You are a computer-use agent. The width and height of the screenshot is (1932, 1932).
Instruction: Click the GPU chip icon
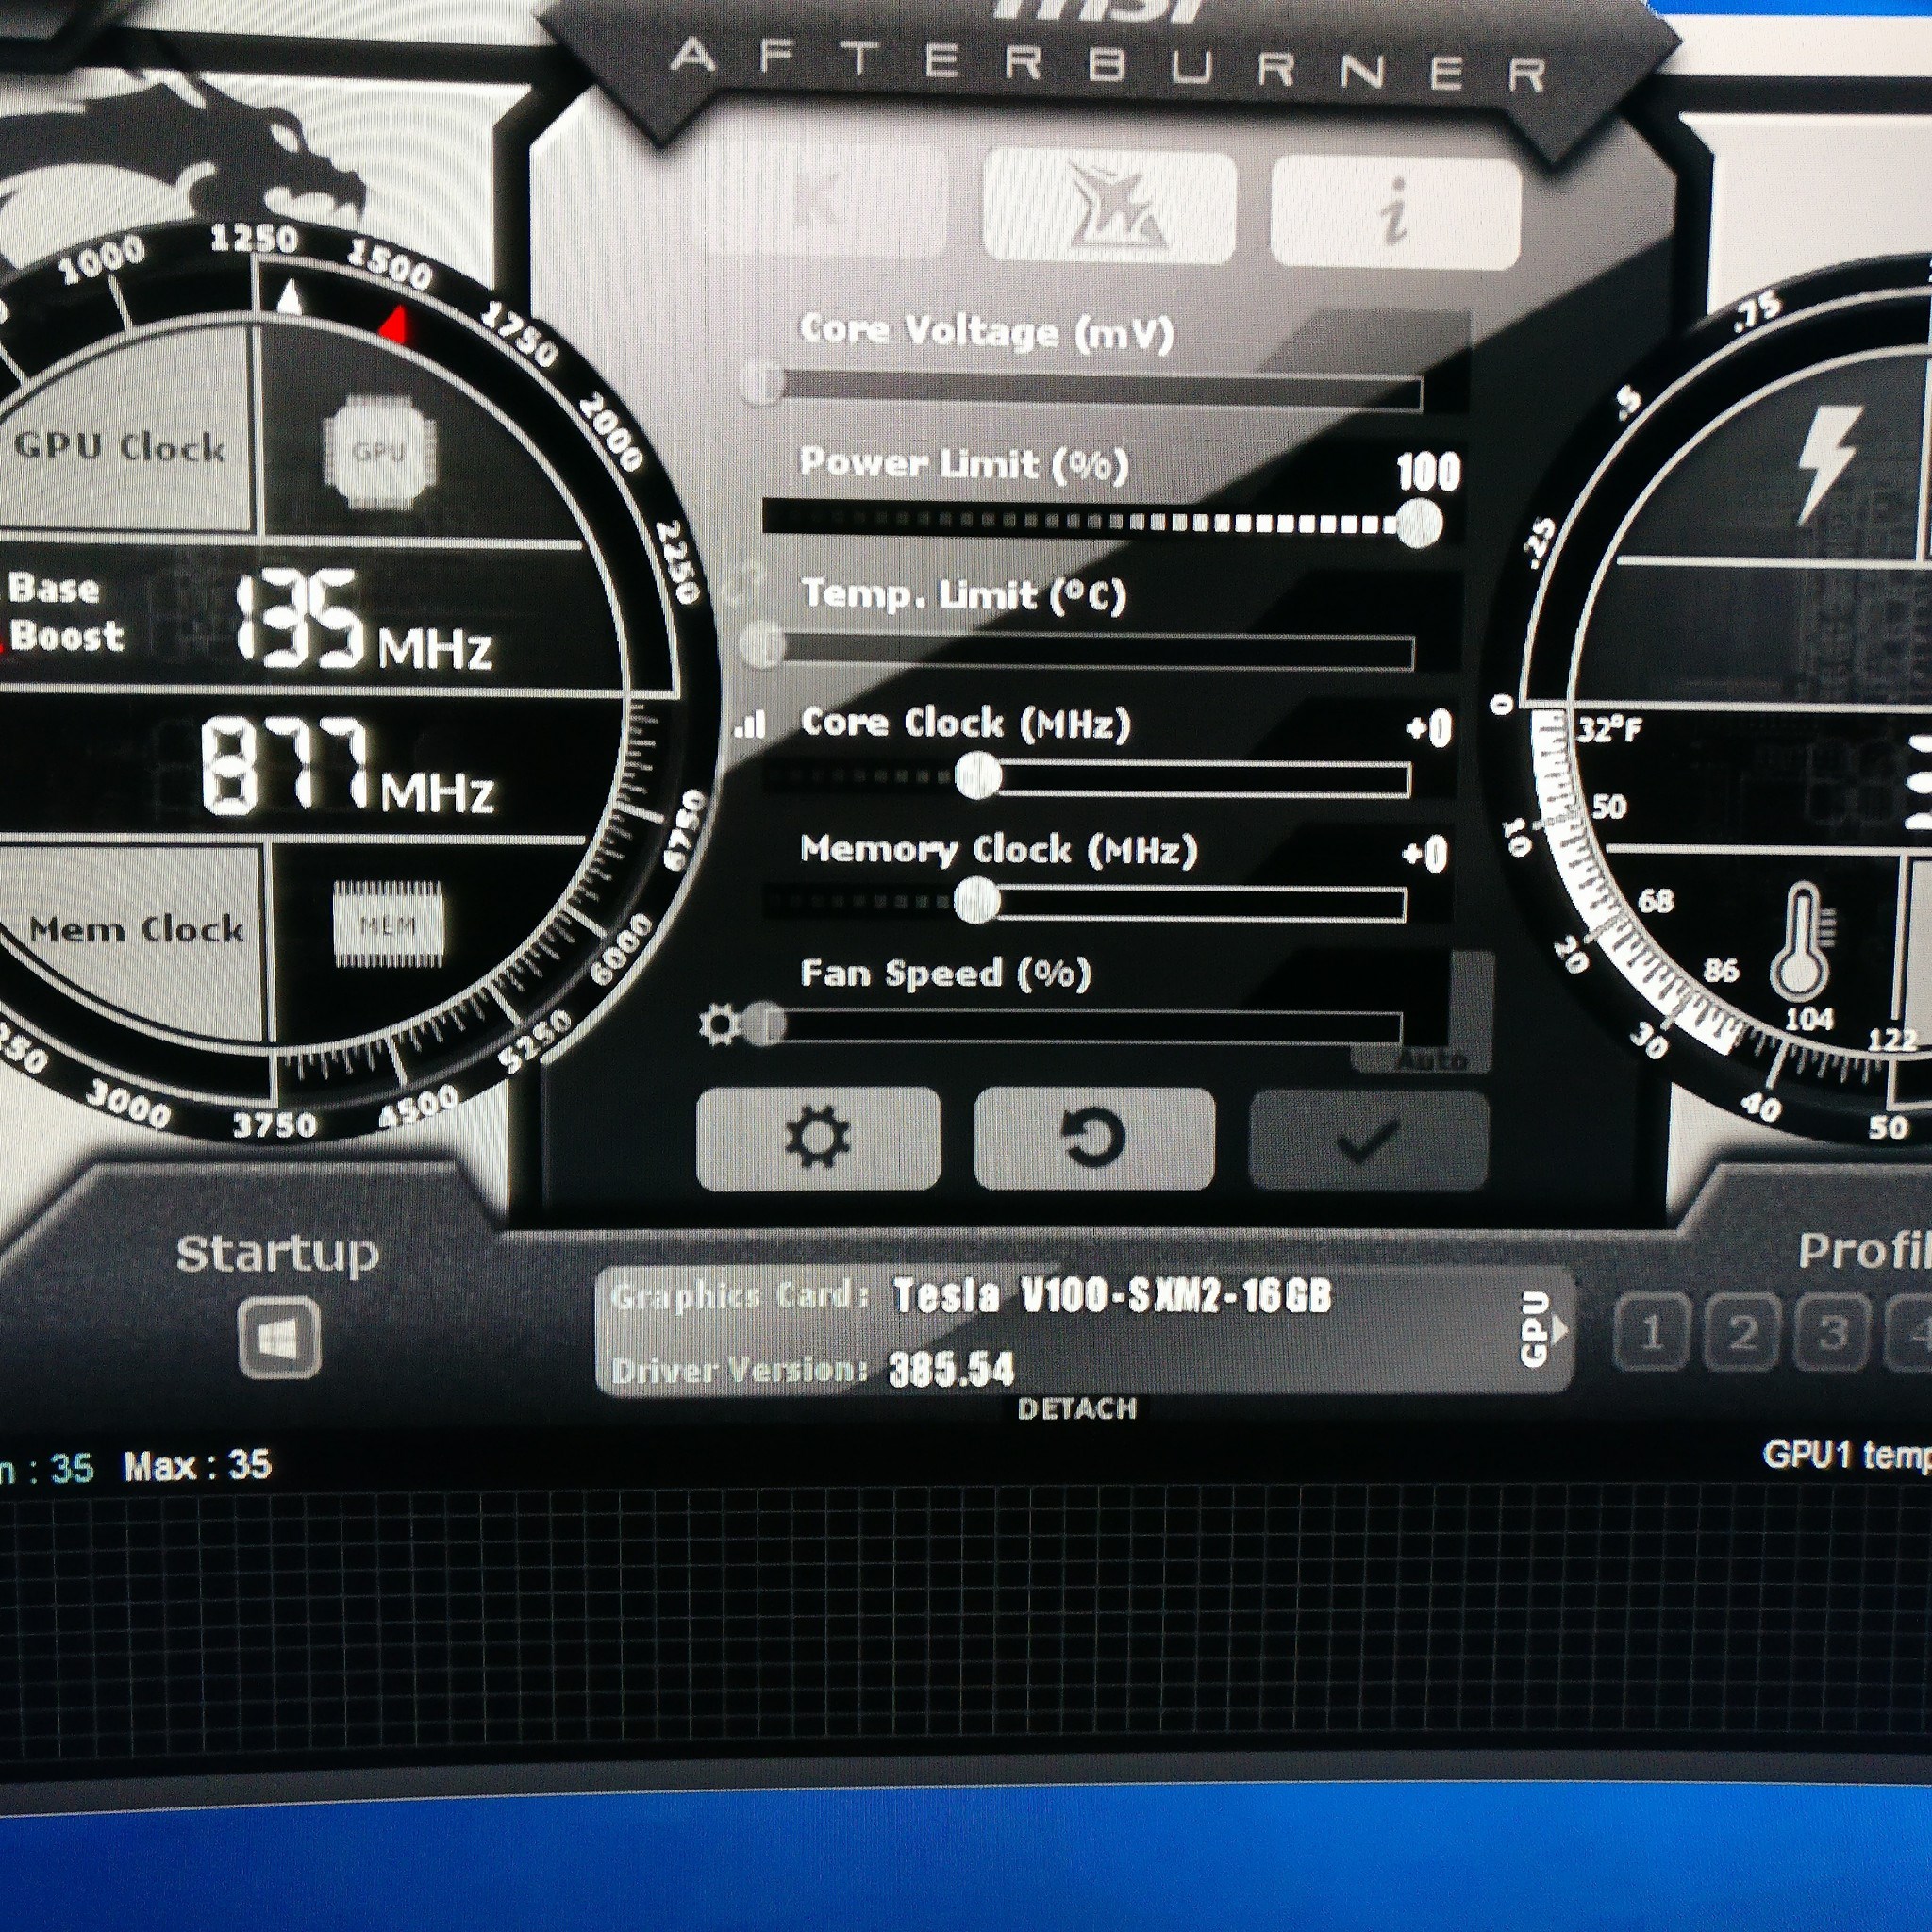[381, 452]
